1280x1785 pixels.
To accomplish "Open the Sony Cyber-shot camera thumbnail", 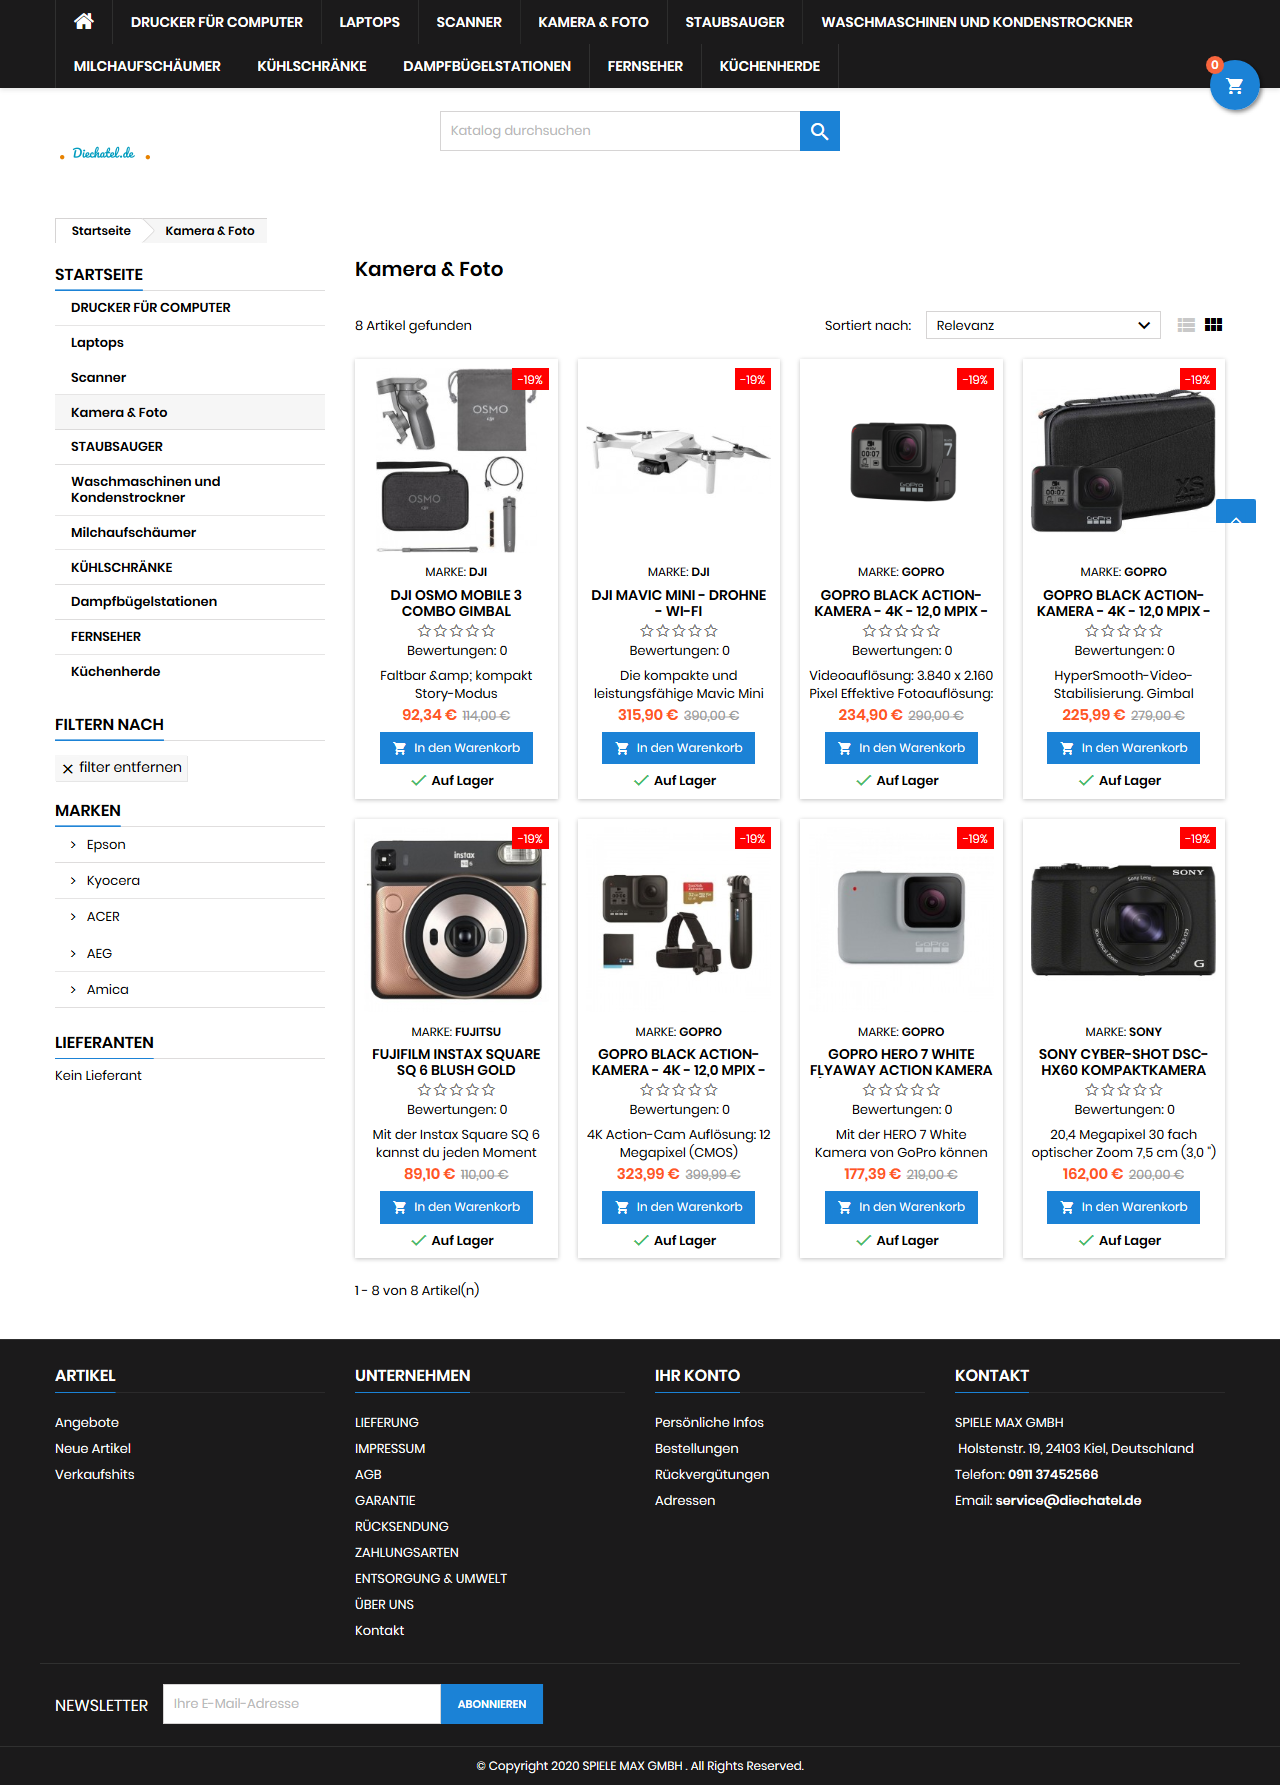I will (x=1124, y=919).
